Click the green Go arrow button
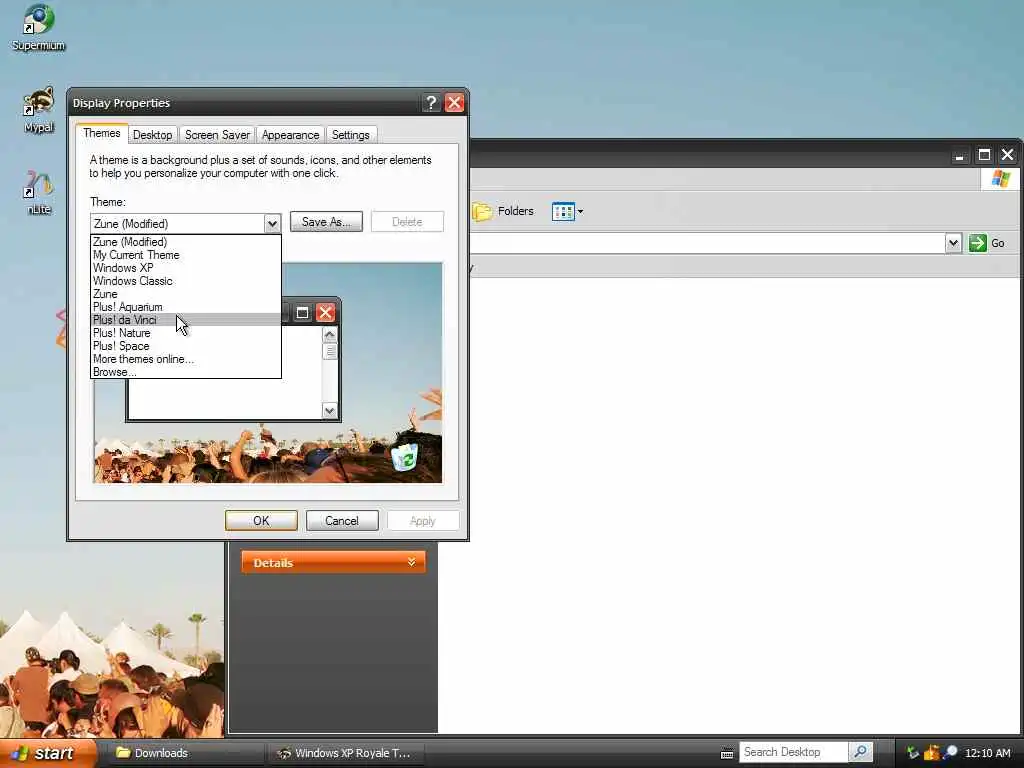This screenshot has height=768, width=1024. pyautogui.click(x=978, y=243)
